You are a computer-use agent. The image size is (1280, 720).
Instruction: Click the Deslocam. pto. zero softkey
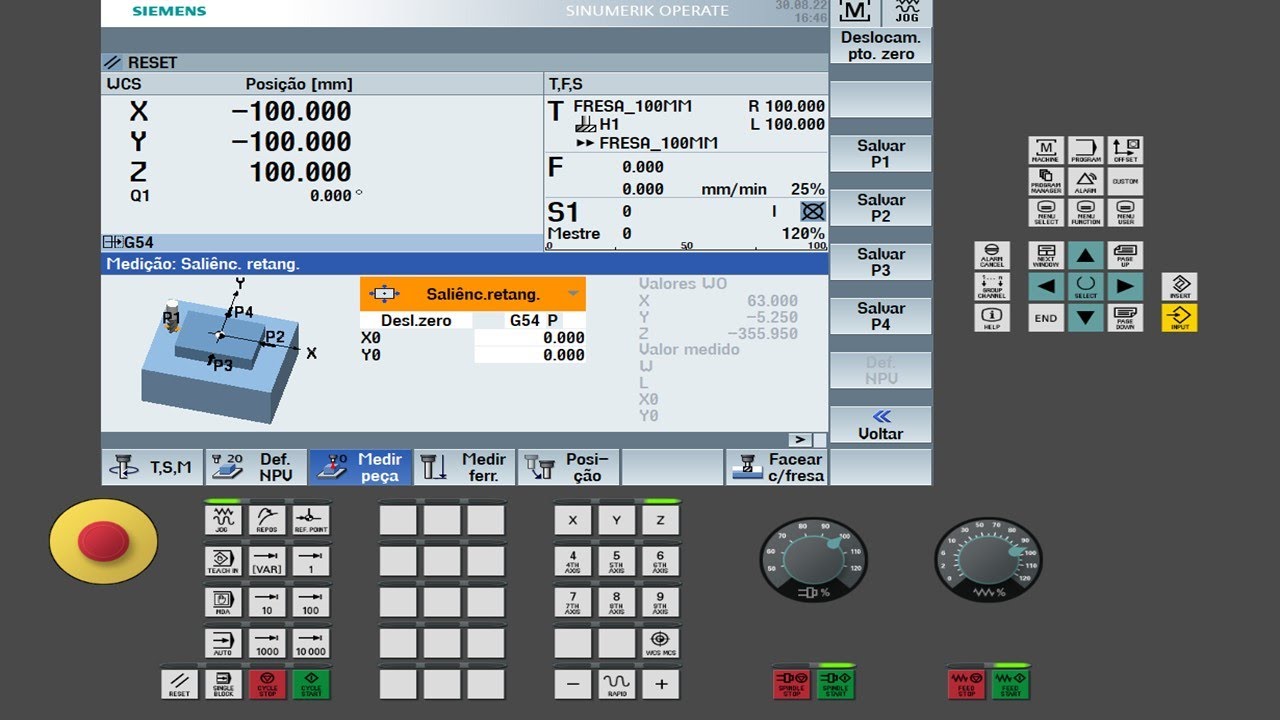tap(880, 46)
